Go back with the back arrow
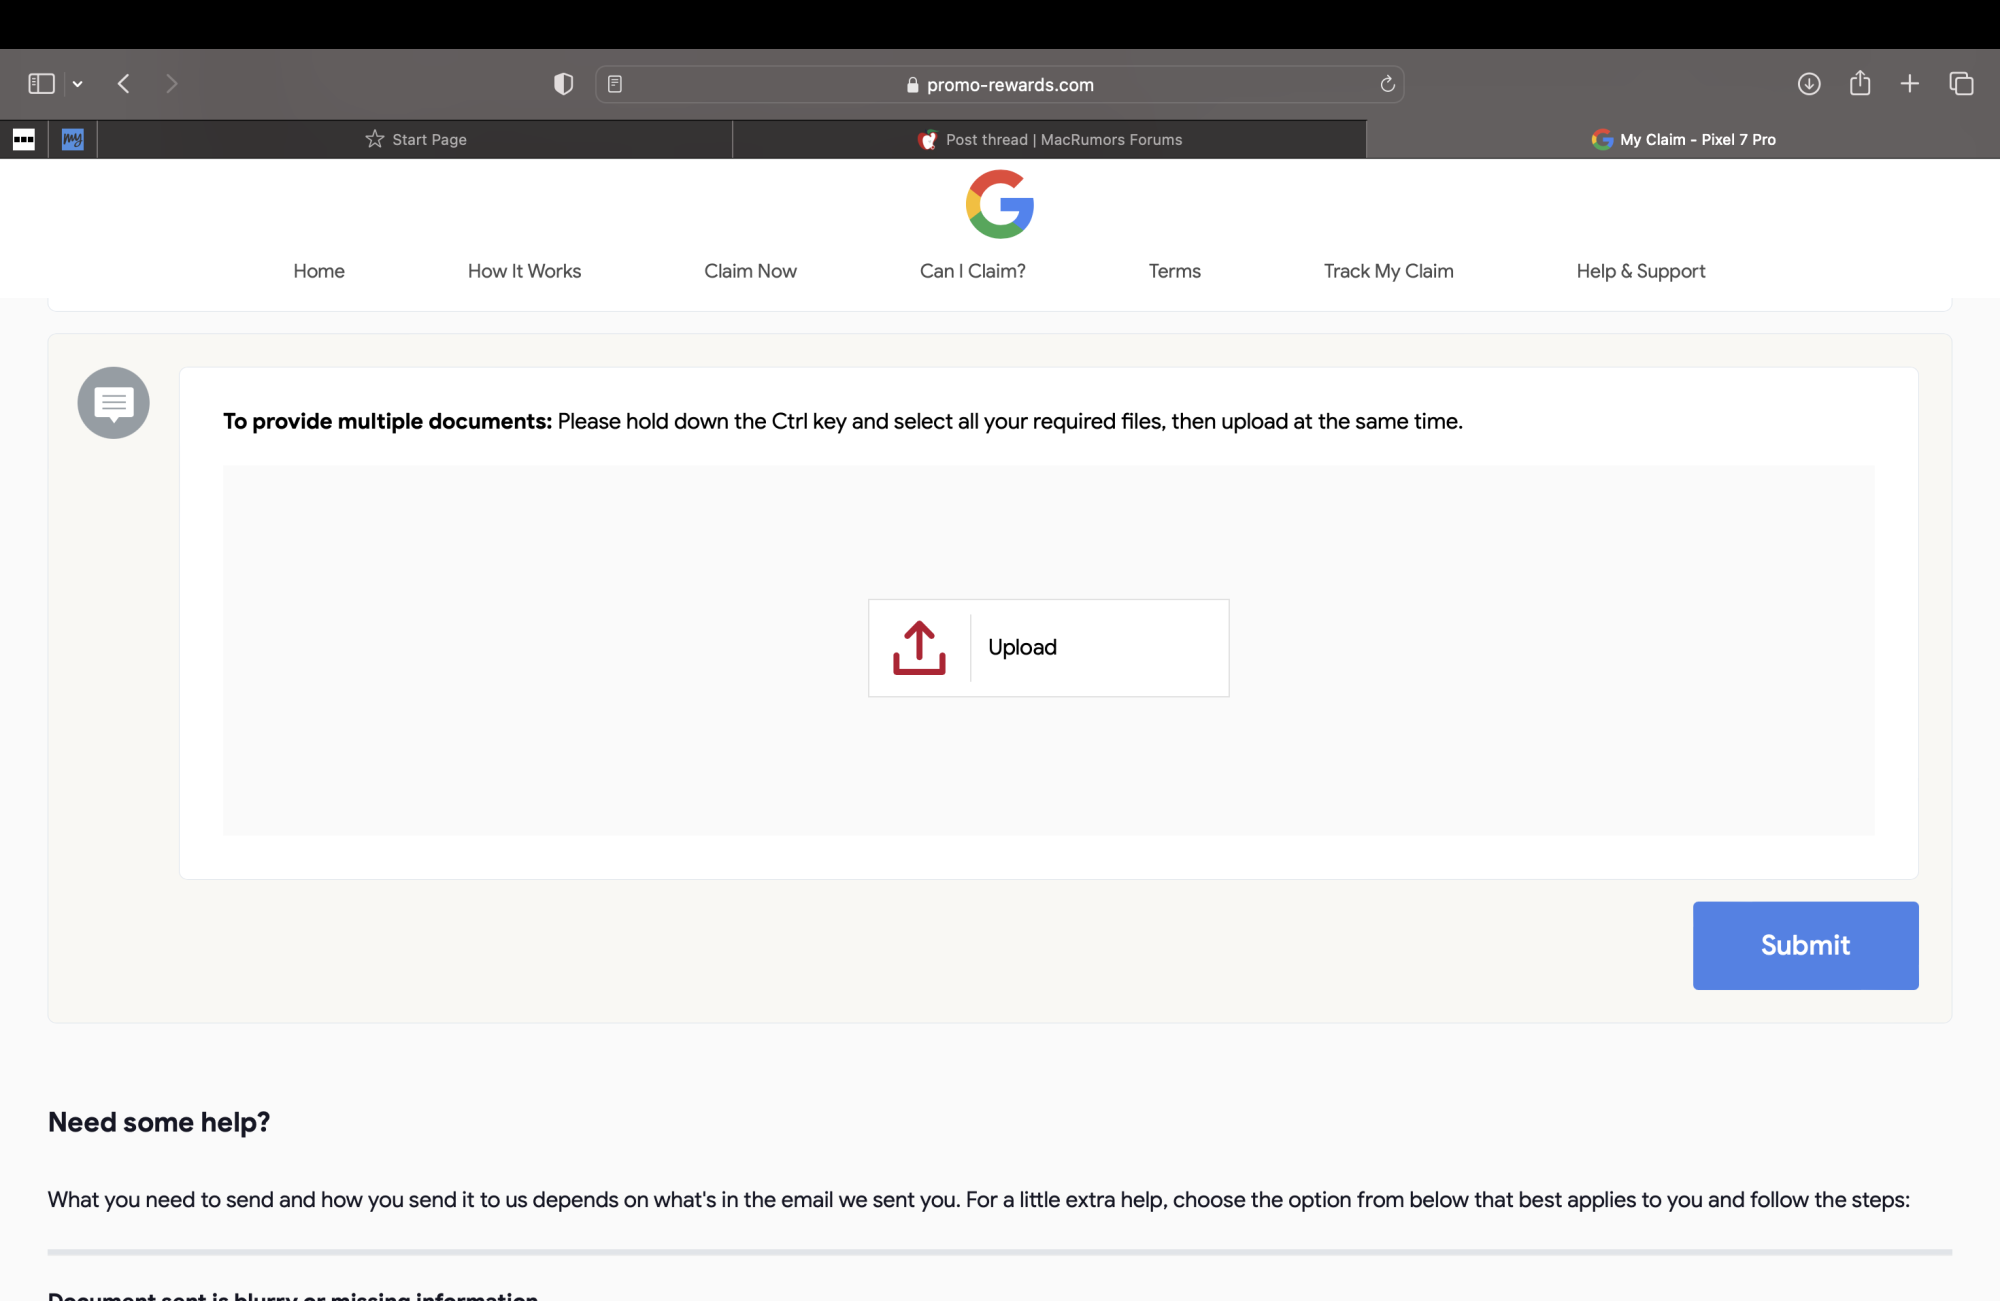Viewport: 2000px width, 1301px height. [124, 84]
